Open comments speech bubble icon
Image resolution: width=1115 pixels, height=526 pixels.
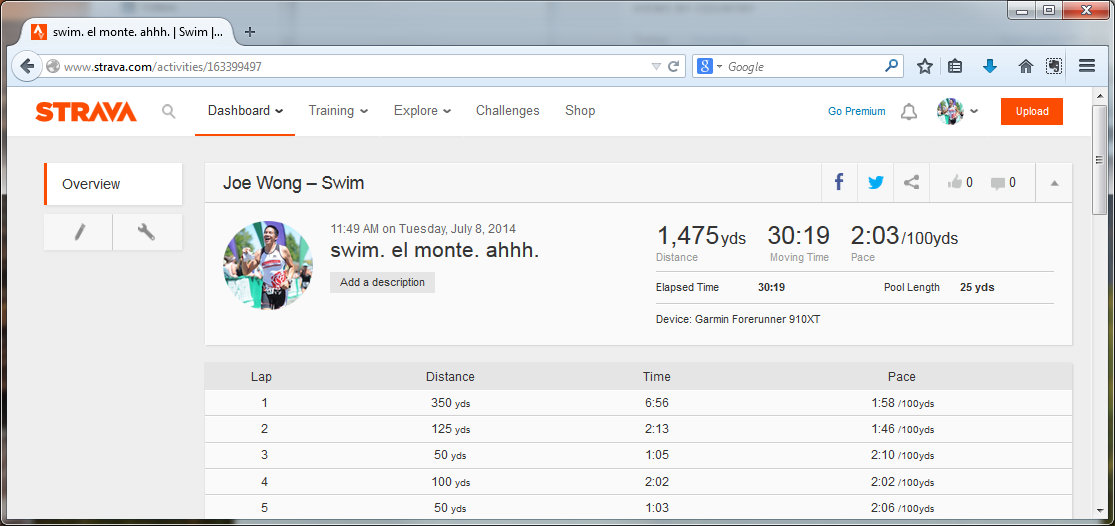(1002, 183)
